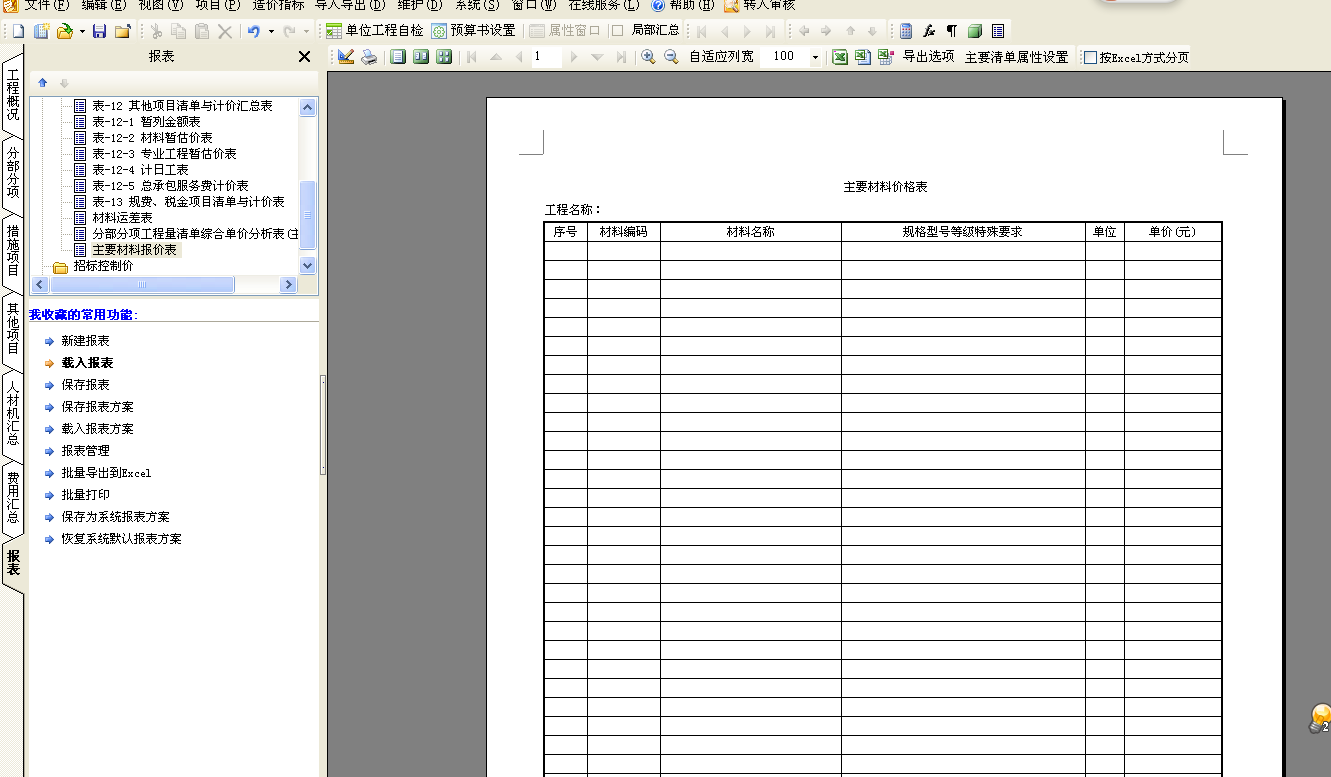Viewport: 1331px width, 777px height.
Task: Click the lightbulb tip icon at right edge
Action: click(1320, 718)
